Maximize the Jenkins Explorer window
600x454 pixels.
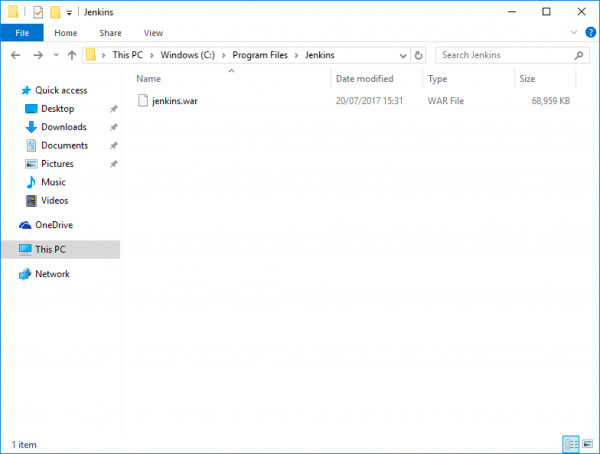[x=546, y=12]
